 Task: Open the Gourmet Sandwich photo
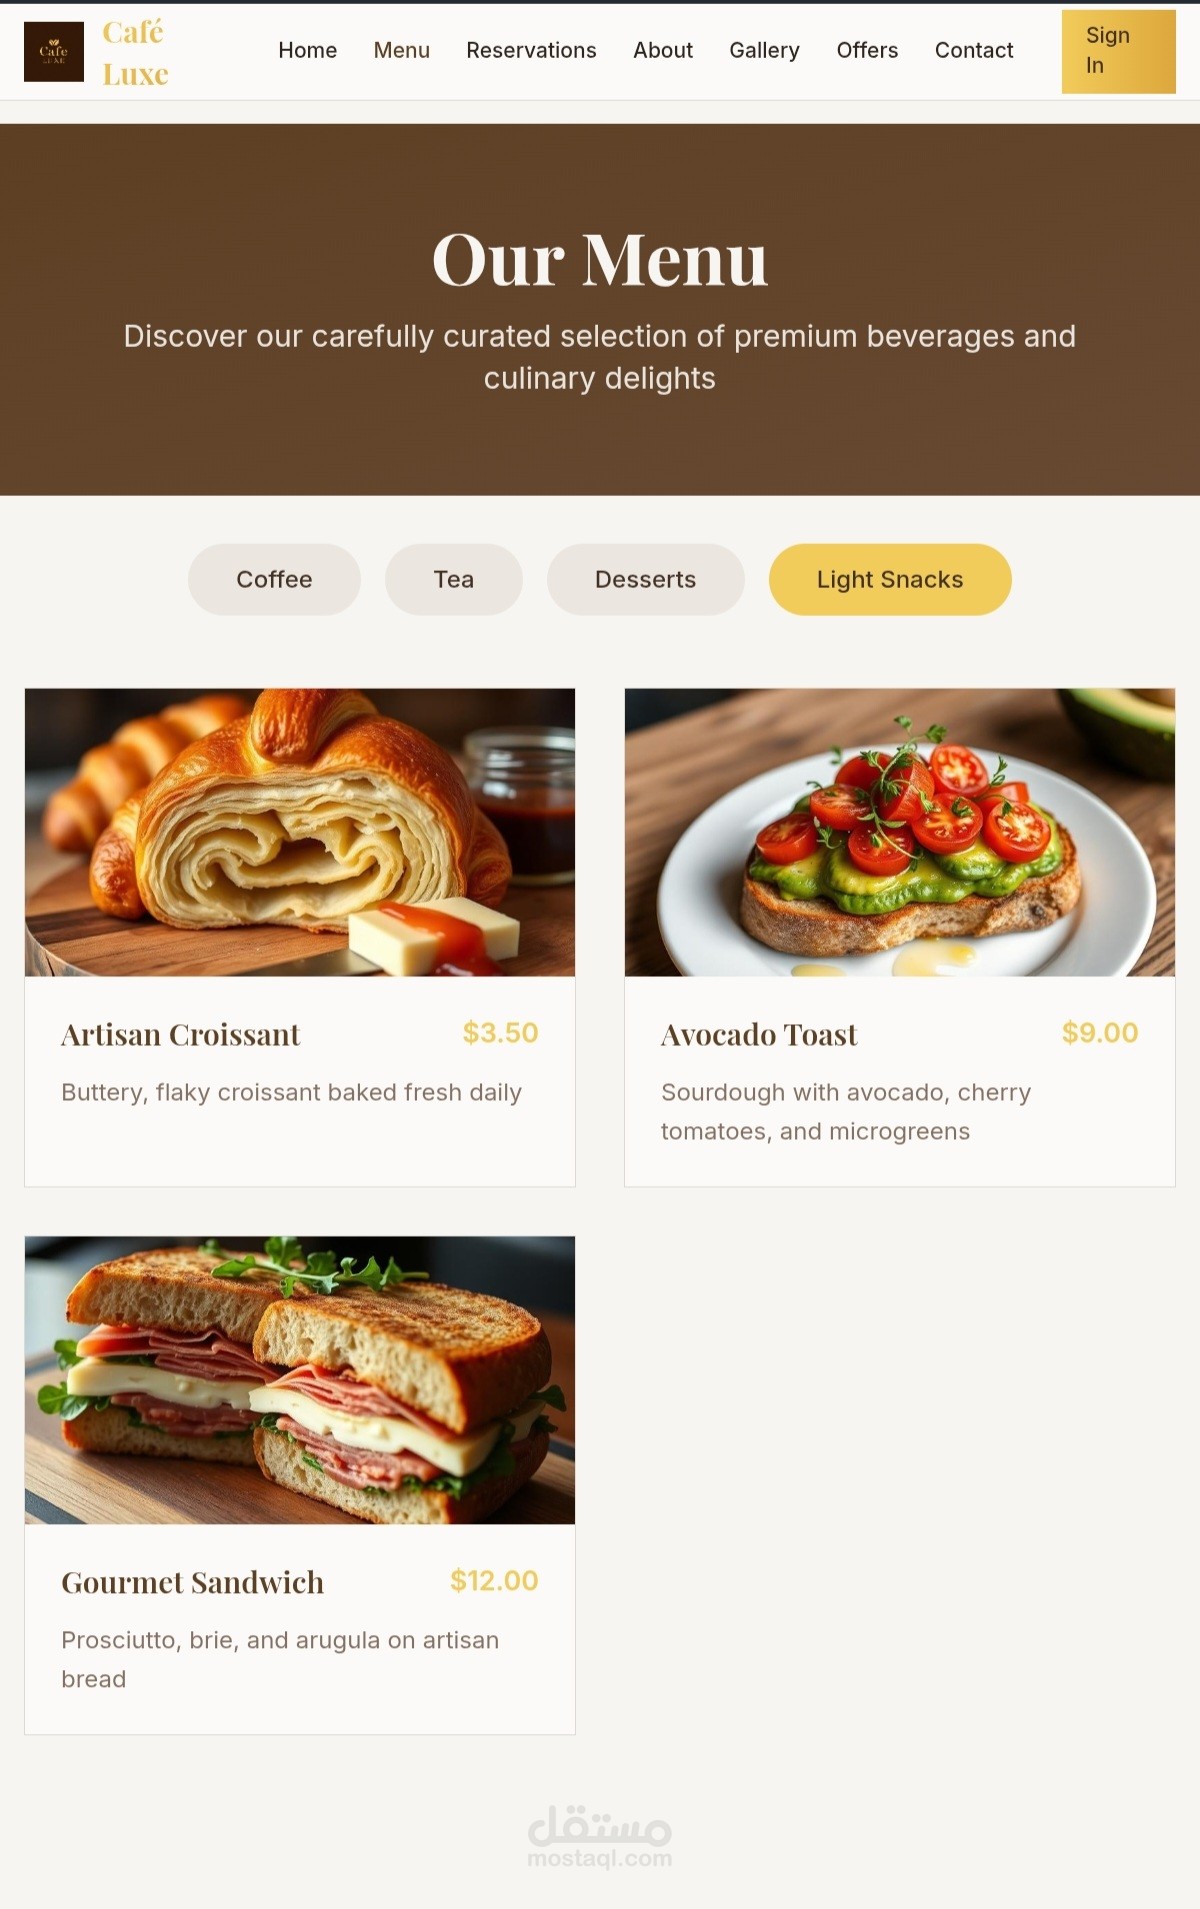coord(300,1380)
